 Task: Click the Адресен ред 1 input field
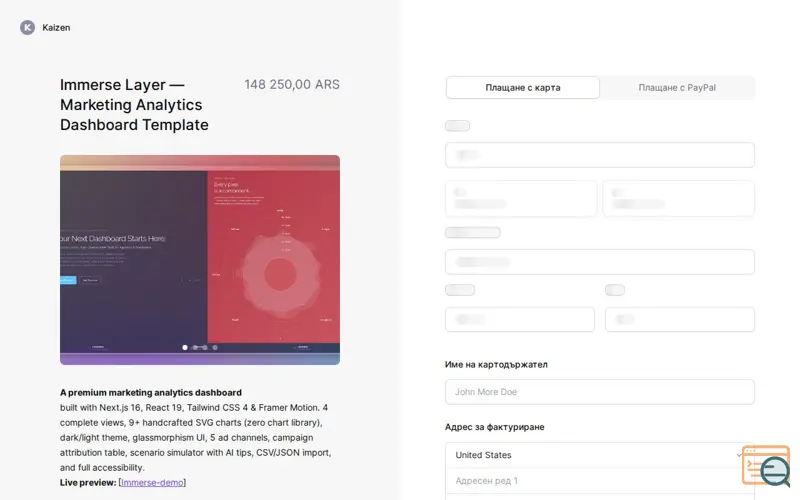599,481
